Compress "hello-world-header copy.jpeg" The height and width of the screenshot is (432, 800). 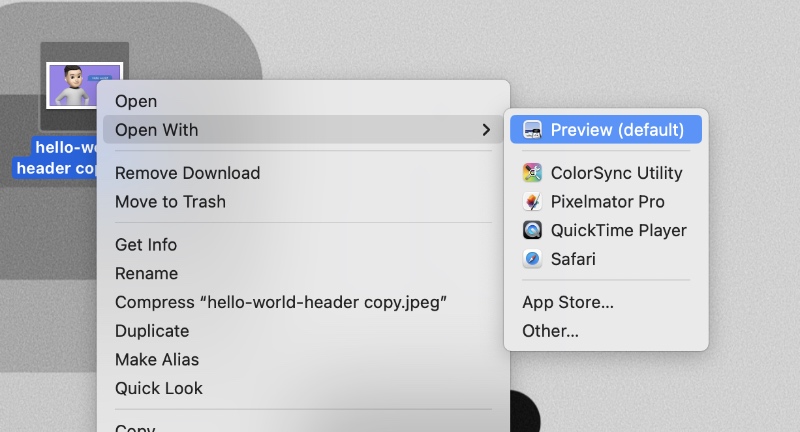pyautogui.click(x=280, y=303)
